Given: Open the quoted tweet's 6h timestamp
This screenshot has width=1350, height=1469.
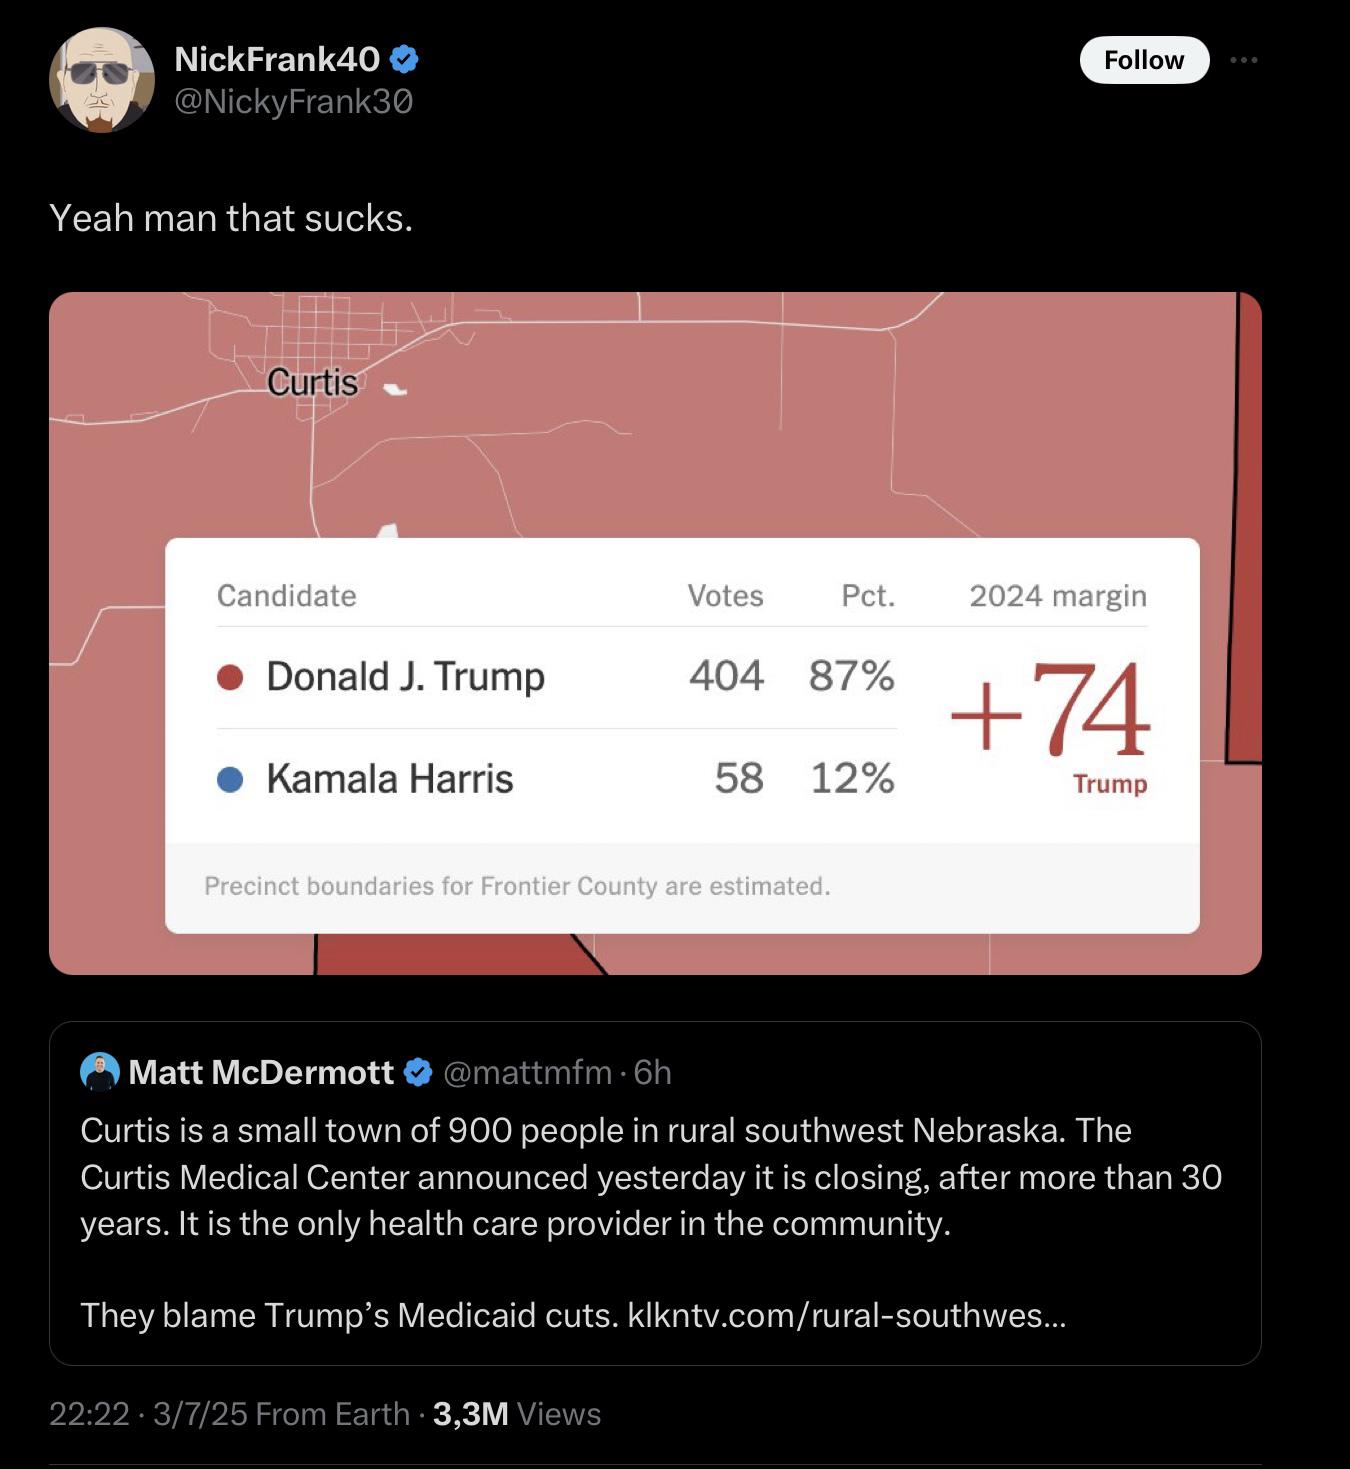Looking at the screenshot, I should [653, 1073].
